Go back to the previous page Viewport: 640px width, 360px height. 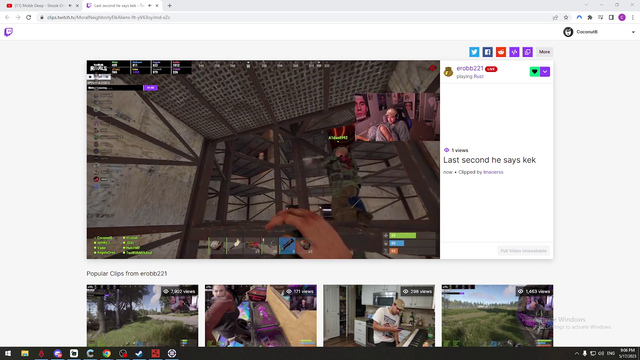7,18
